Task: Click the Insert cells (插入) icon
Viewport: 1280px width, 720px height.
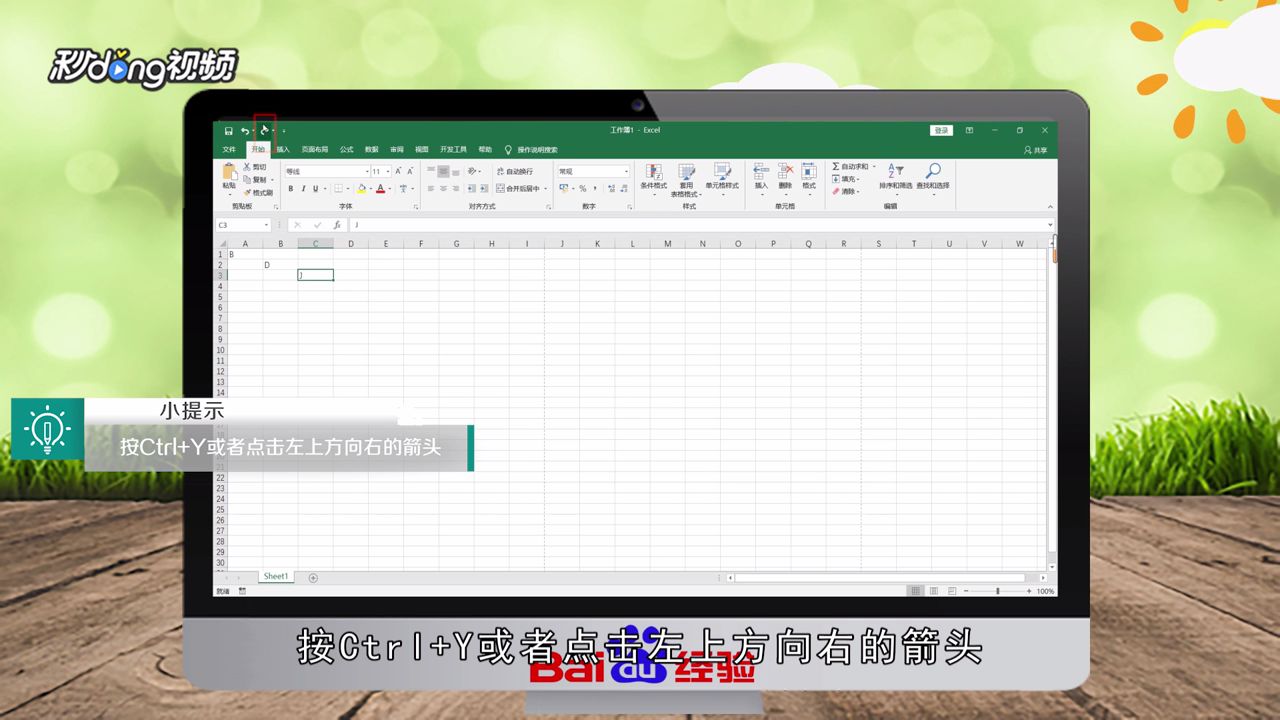Action: point(761,171)
